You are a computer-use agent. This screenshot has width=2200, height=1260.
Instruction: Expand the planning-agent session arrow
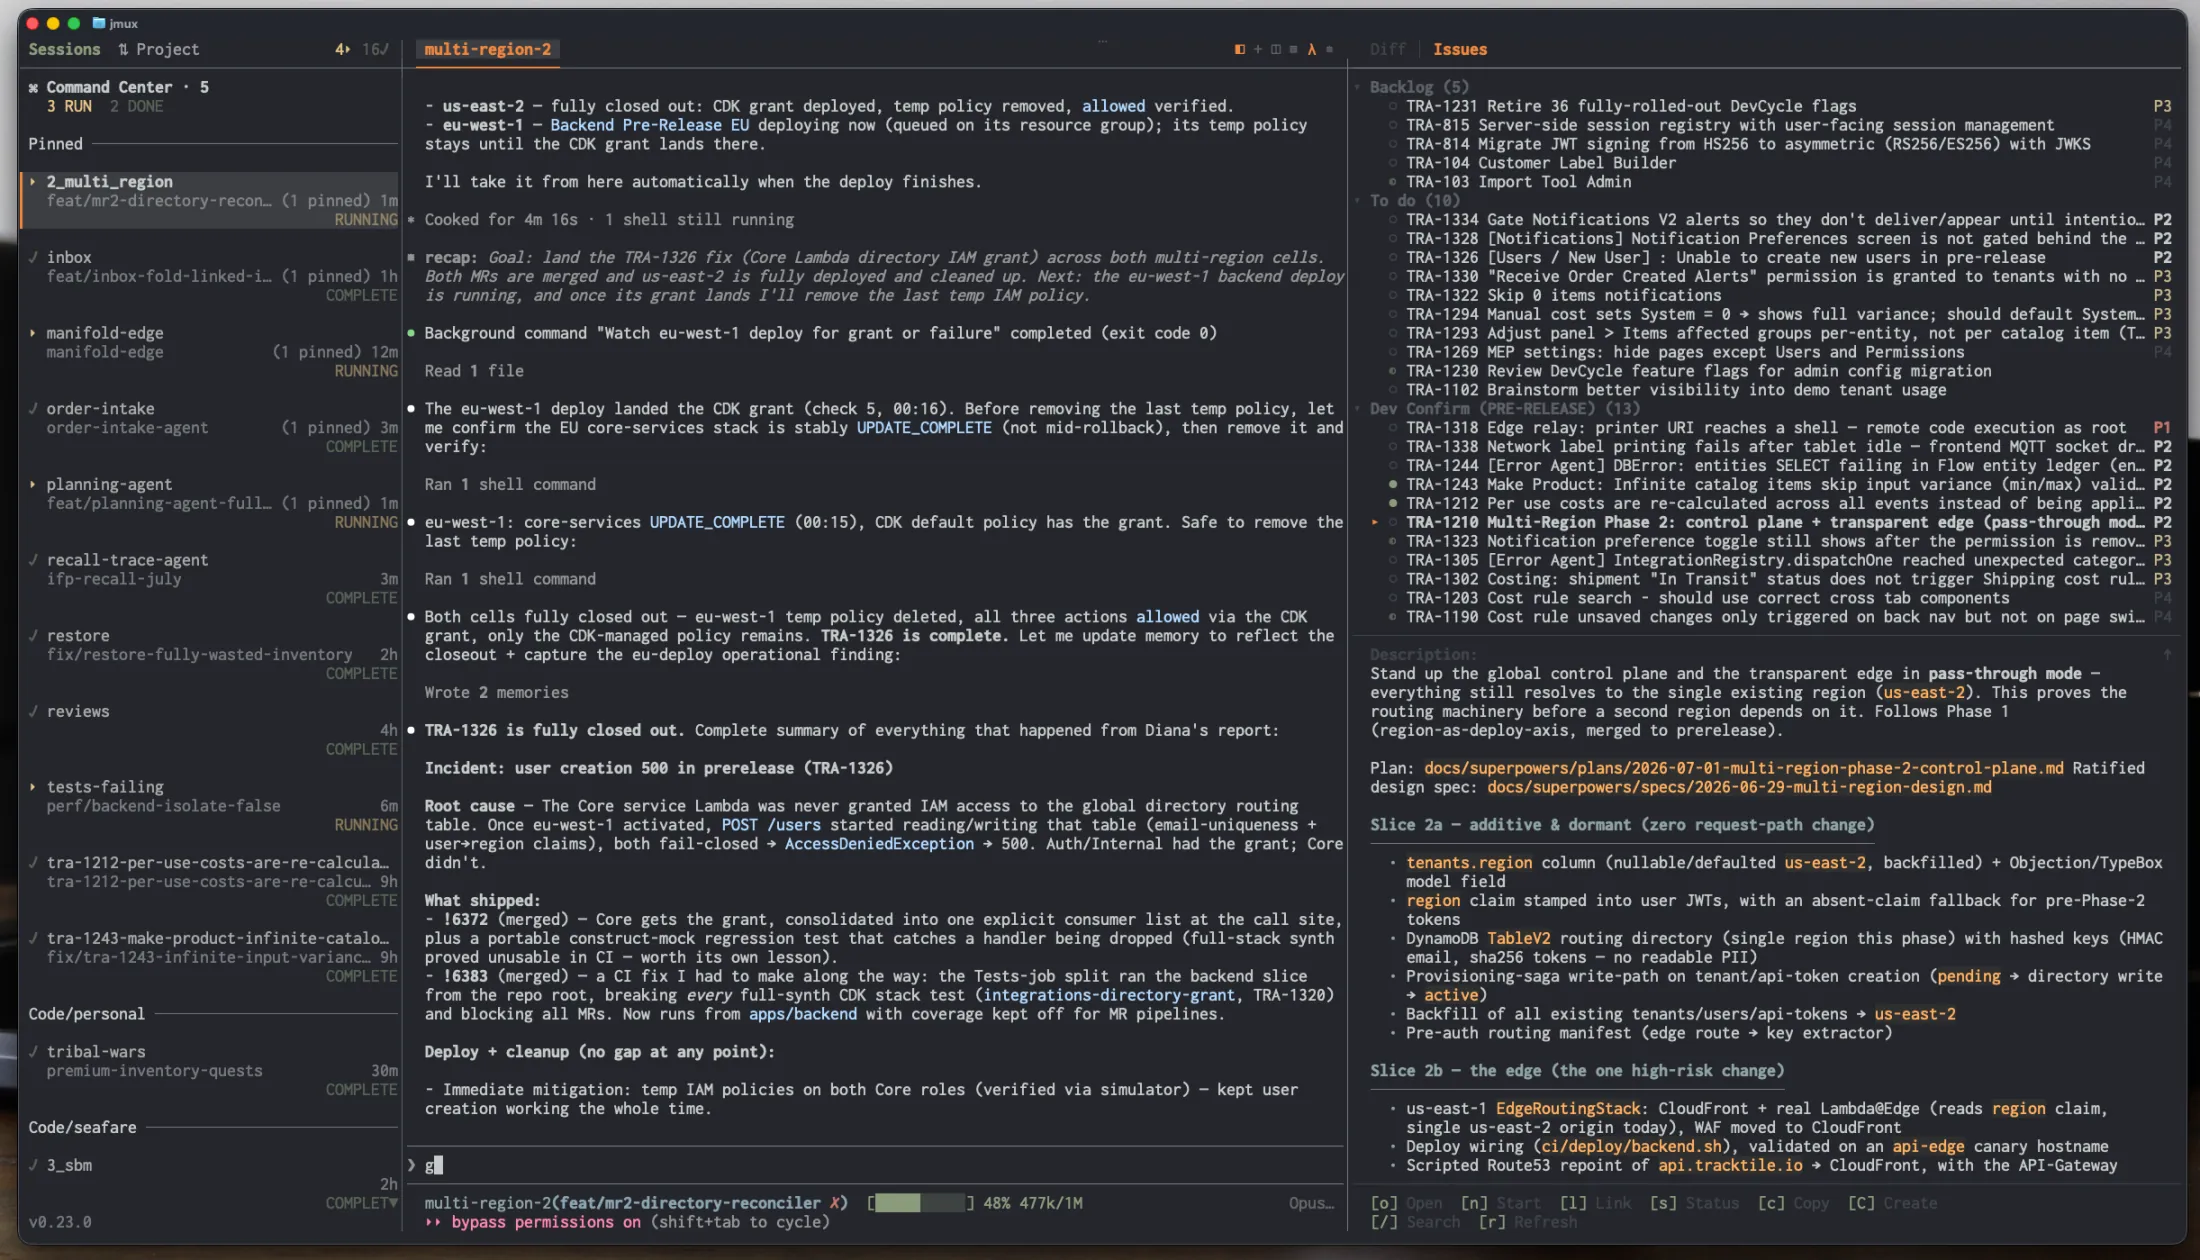point(33,484)
